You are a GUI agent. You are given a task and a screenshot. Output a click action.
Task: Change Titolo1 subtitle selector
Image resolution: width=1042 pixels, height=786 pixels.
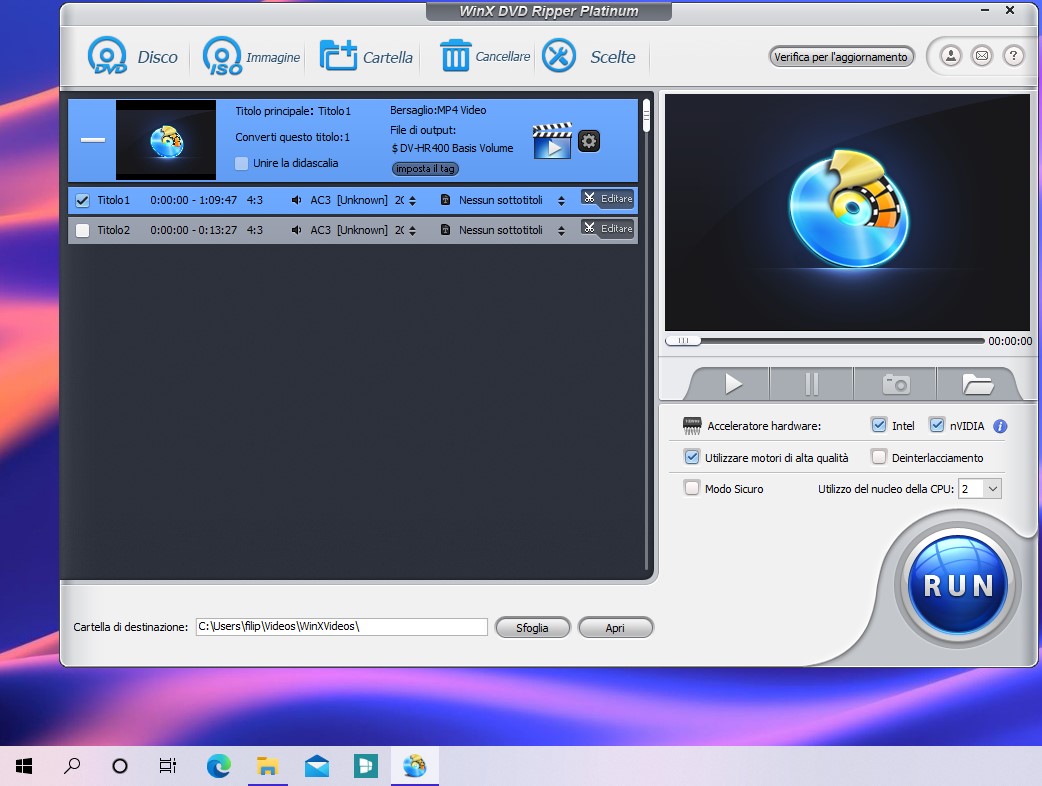pos(562,201)
